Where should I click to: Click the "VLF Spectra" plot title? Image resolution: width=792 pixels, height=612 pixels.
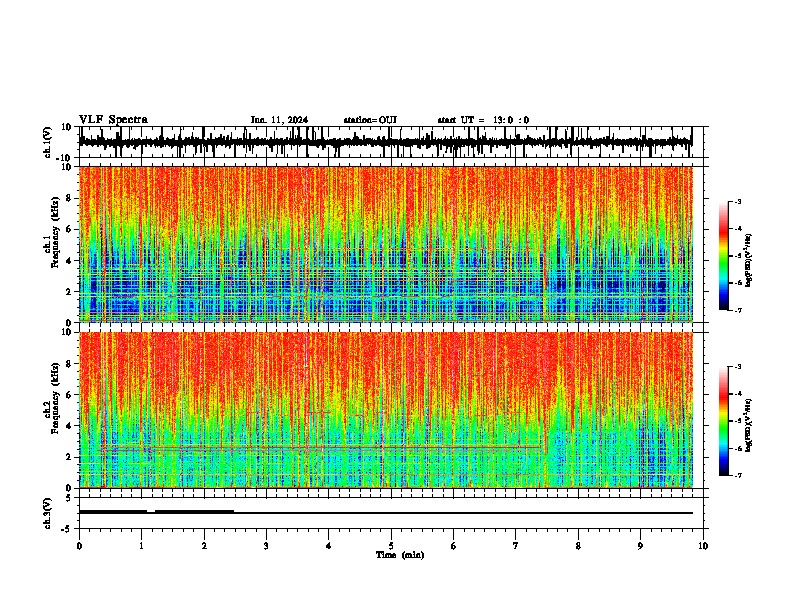113,120
